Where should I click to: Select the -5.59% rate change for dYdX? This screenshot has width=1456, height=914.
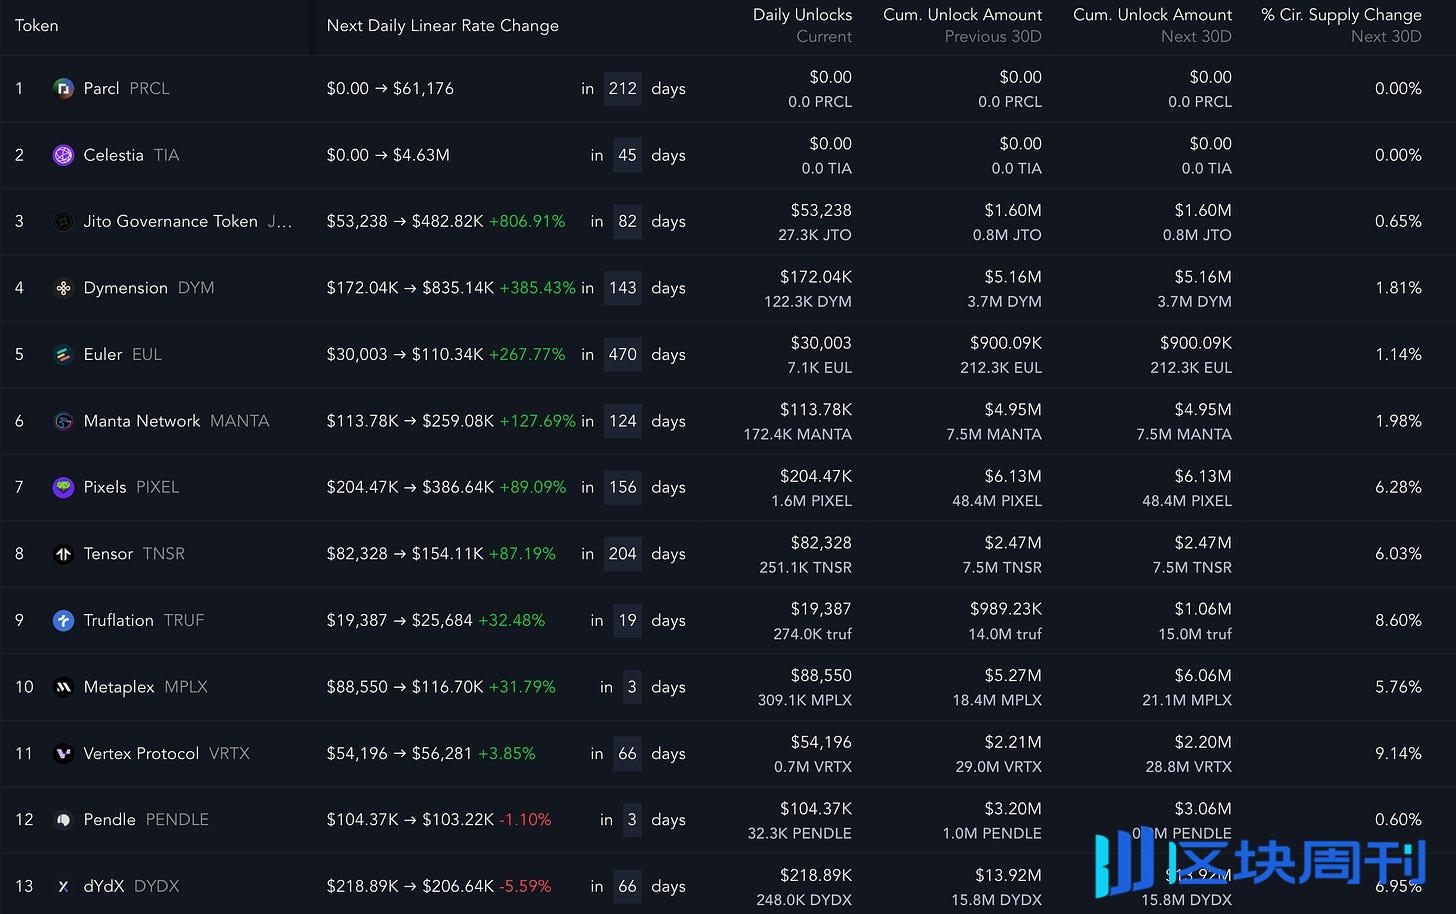525,886
